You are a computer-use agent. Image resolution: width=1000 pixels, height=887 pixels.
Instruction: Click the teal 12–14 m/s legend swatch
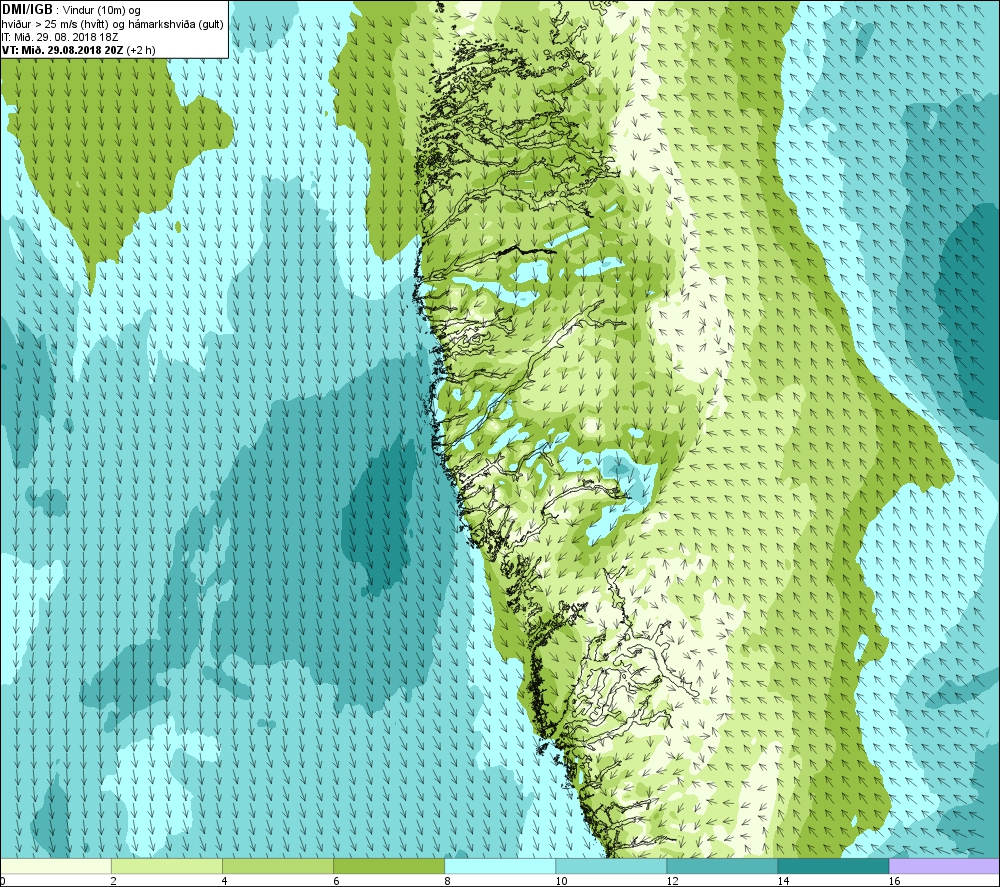[x=721, y=866]
